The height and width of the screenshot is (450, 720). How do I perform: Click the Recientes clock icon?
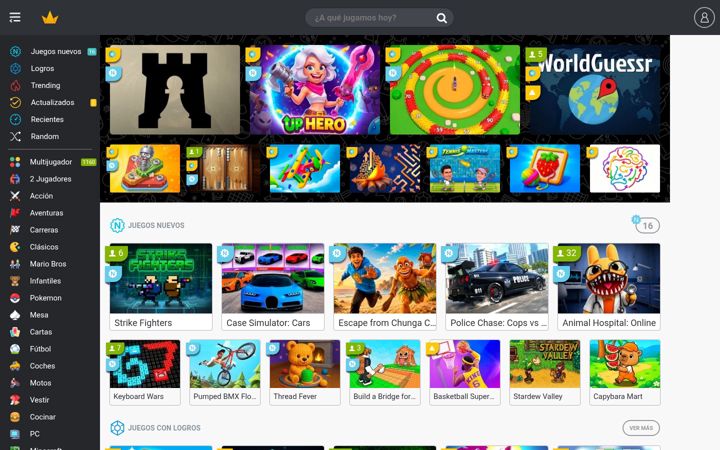click(16, 119)
